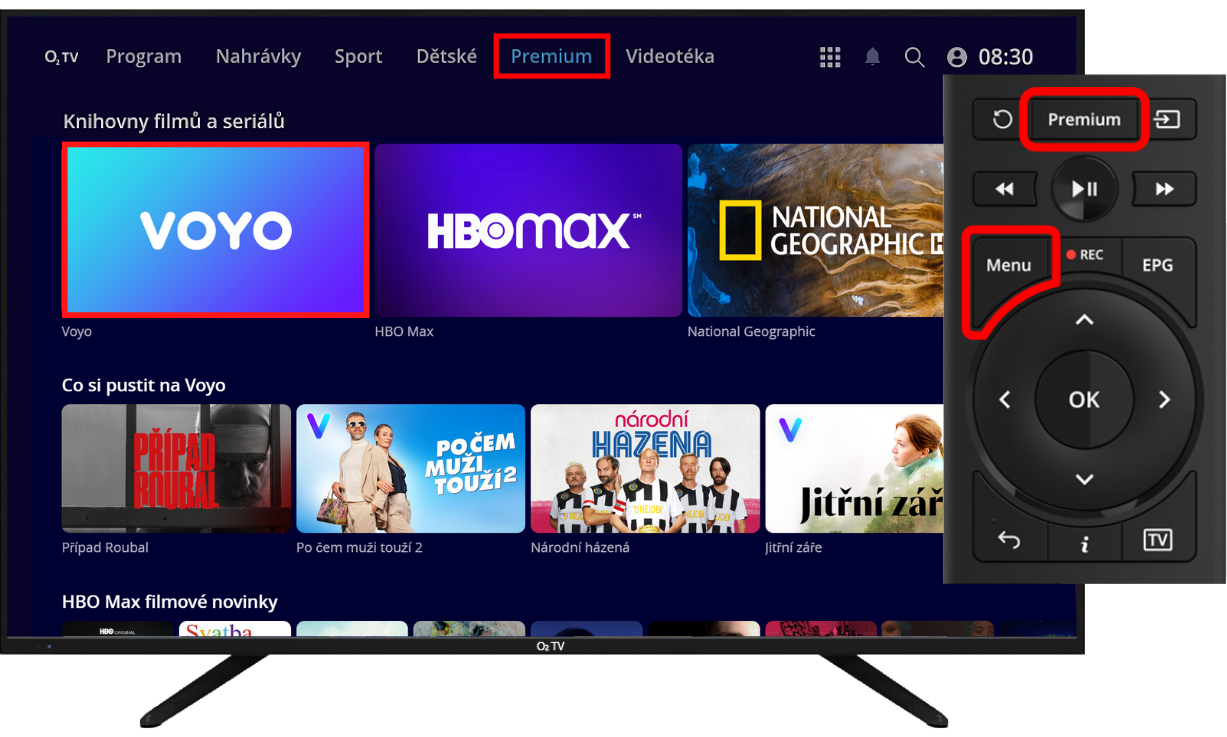Viewport: 1227px width, 737px height.
Task: Click the notifications bell icon
Action: [872, 57]
